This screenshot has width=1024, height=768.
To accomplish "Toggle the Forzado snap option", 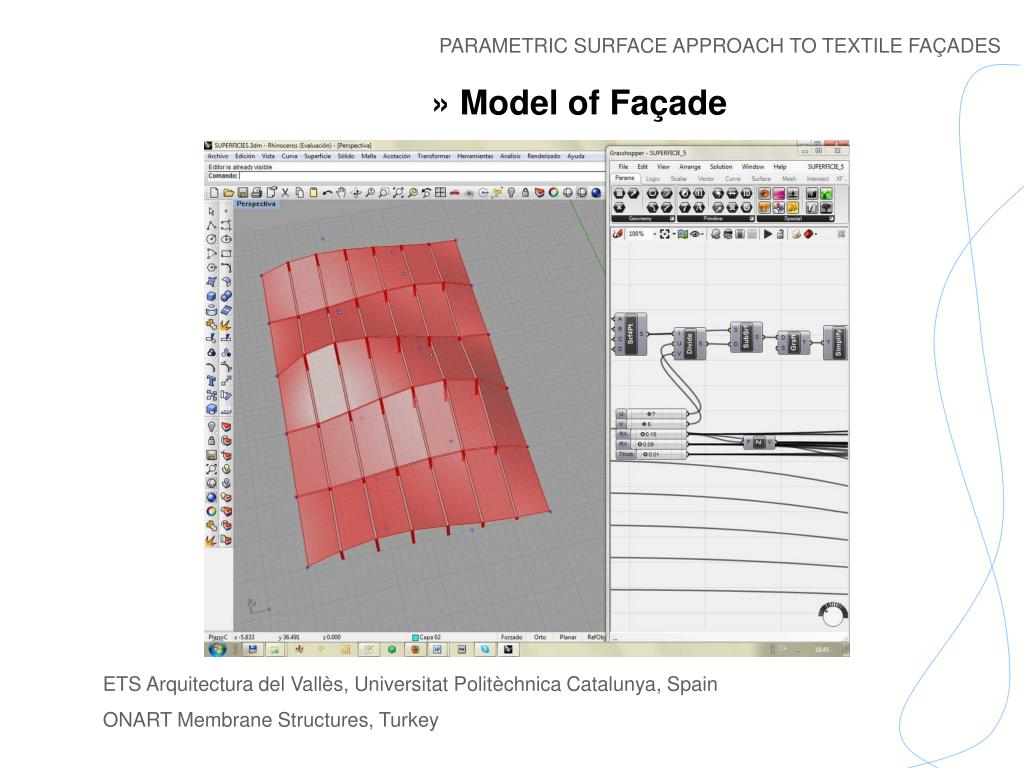I will 511,637.
